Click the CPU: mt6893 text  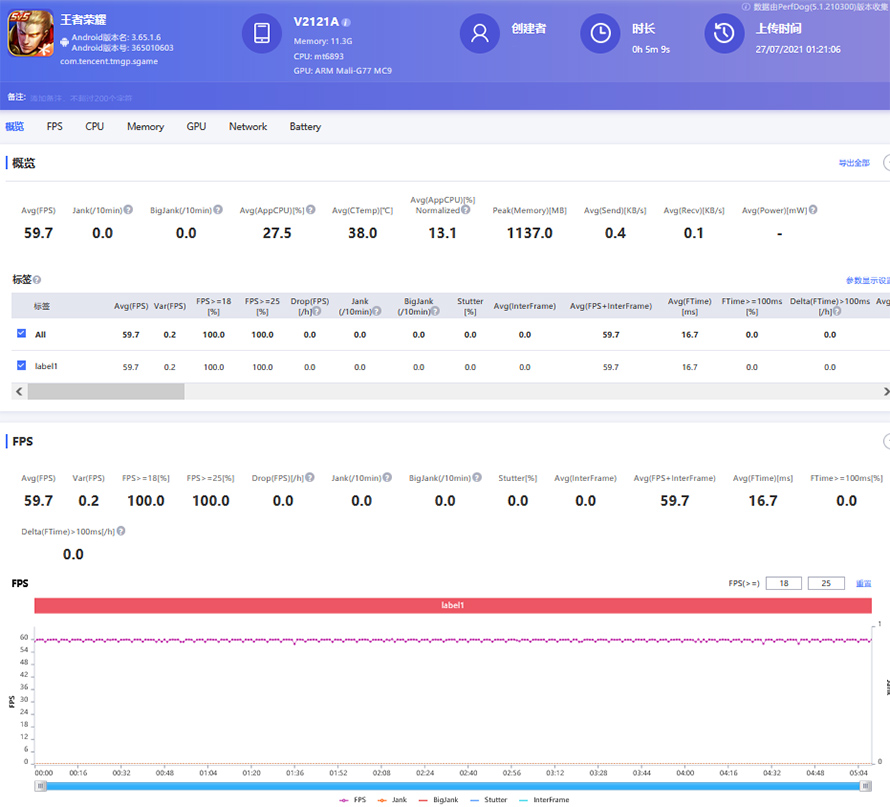coord(318,56)
